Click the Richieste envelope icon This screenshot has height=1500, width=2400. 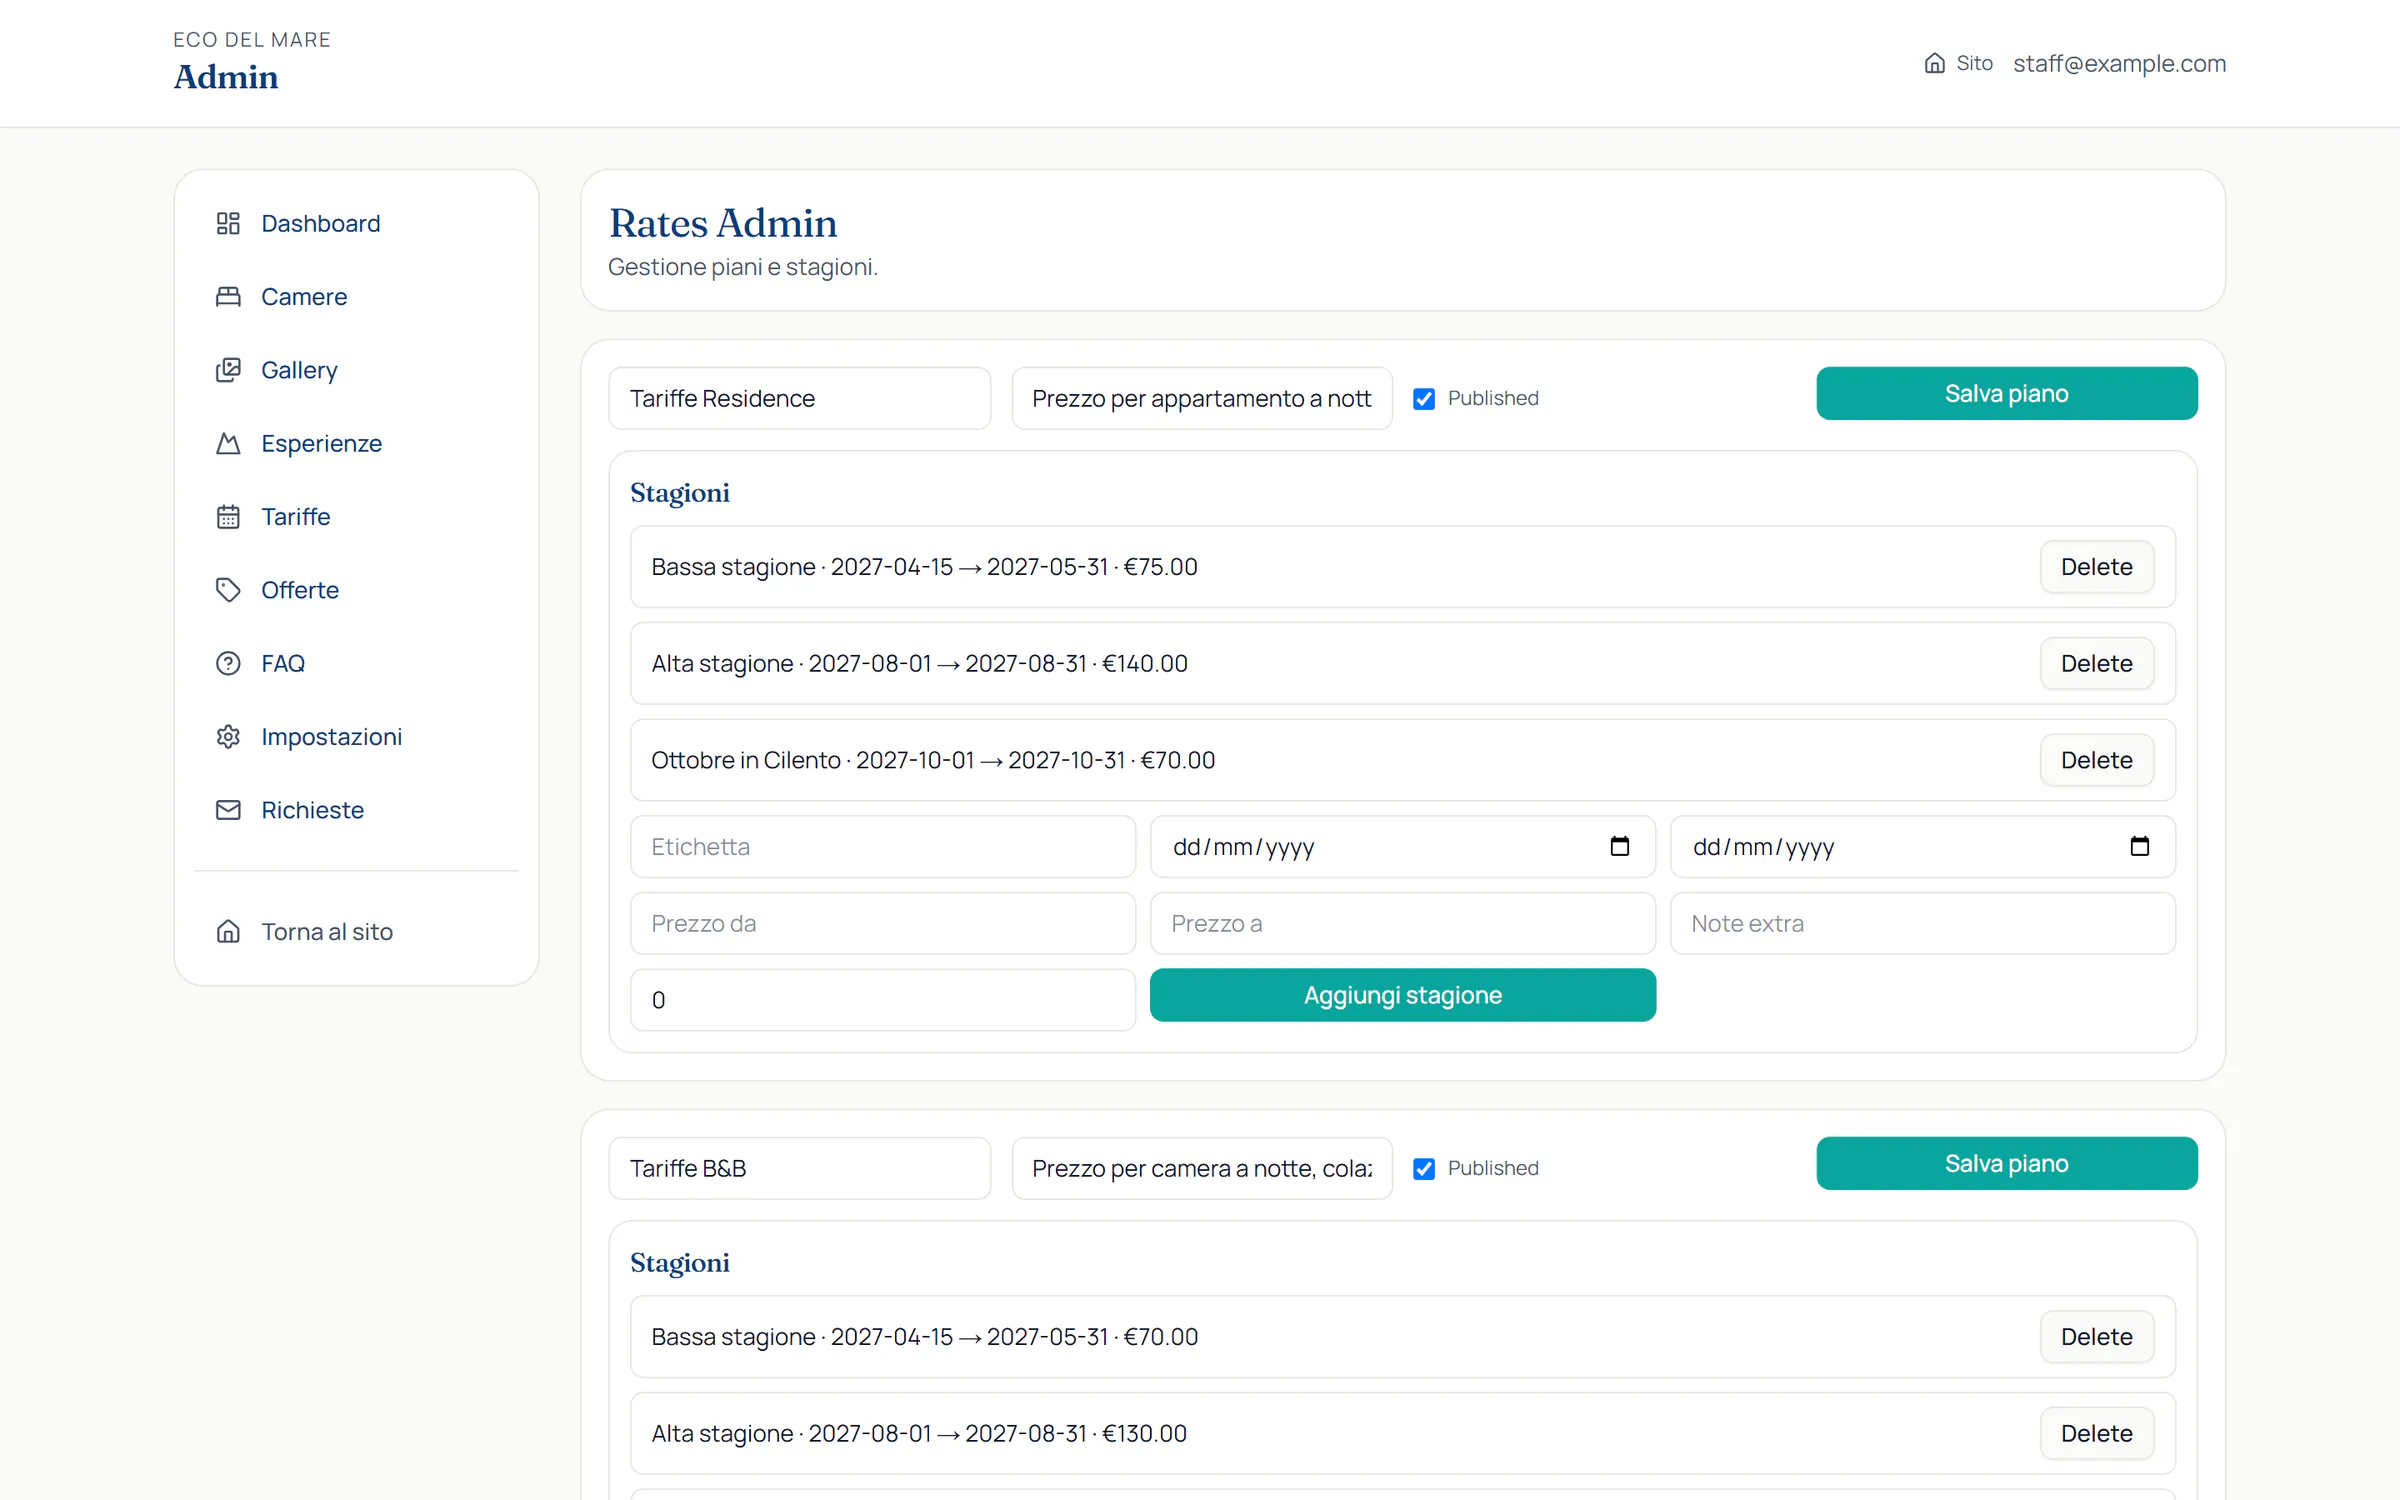pos(228,810)
